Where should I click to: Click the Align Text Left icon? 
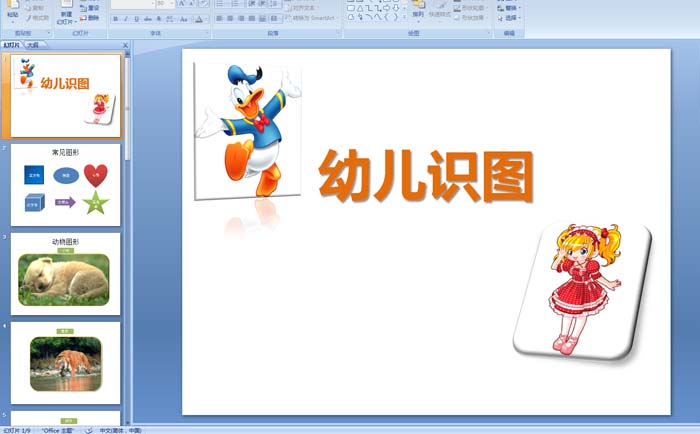pyautogui.click(x=219, y=18)
